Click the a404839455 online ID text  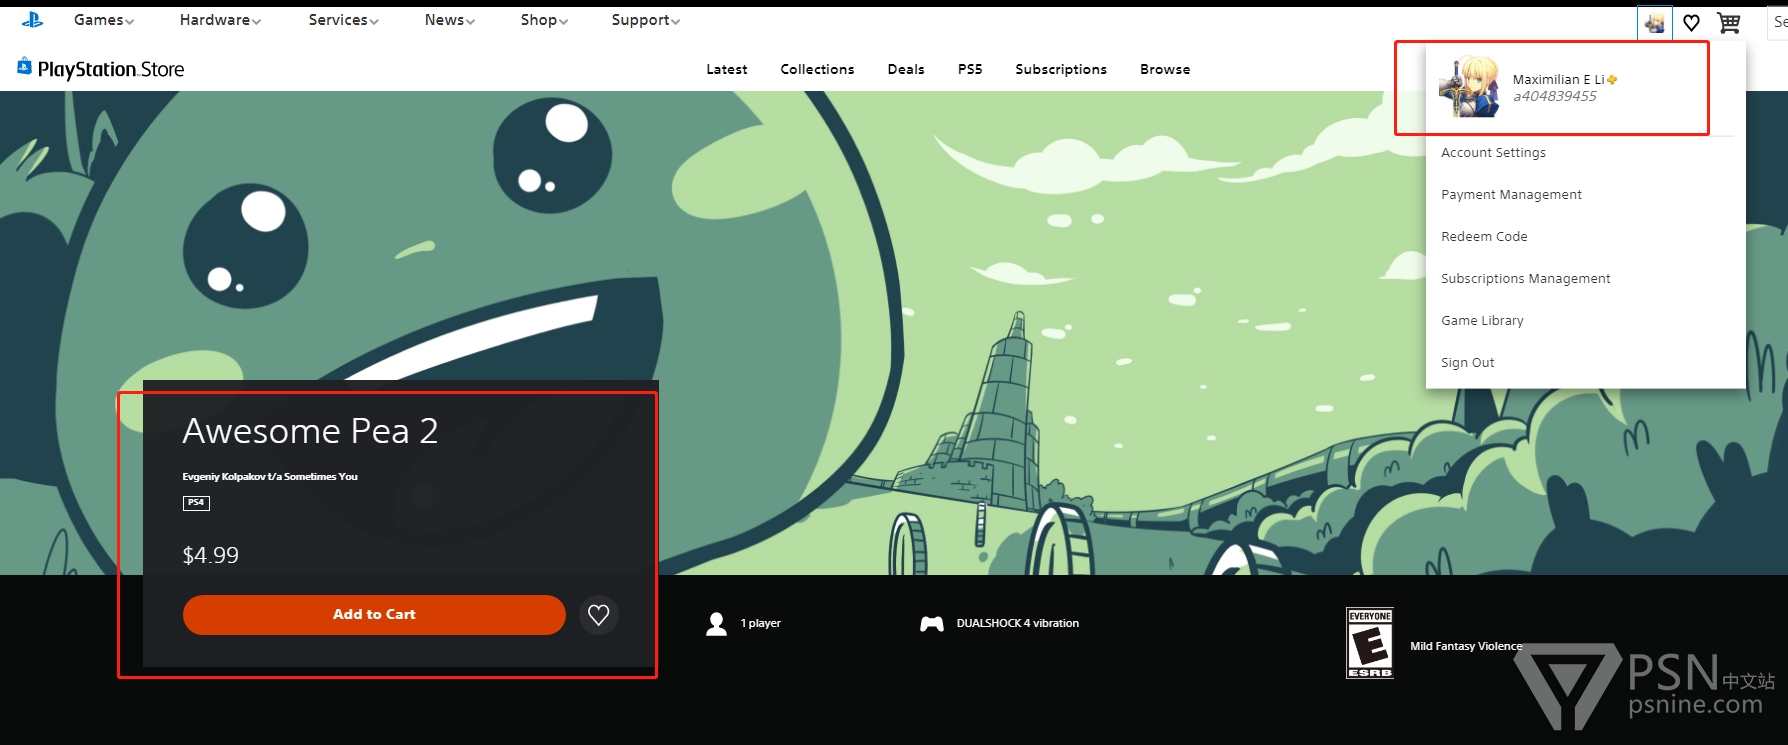[1554, 97]
